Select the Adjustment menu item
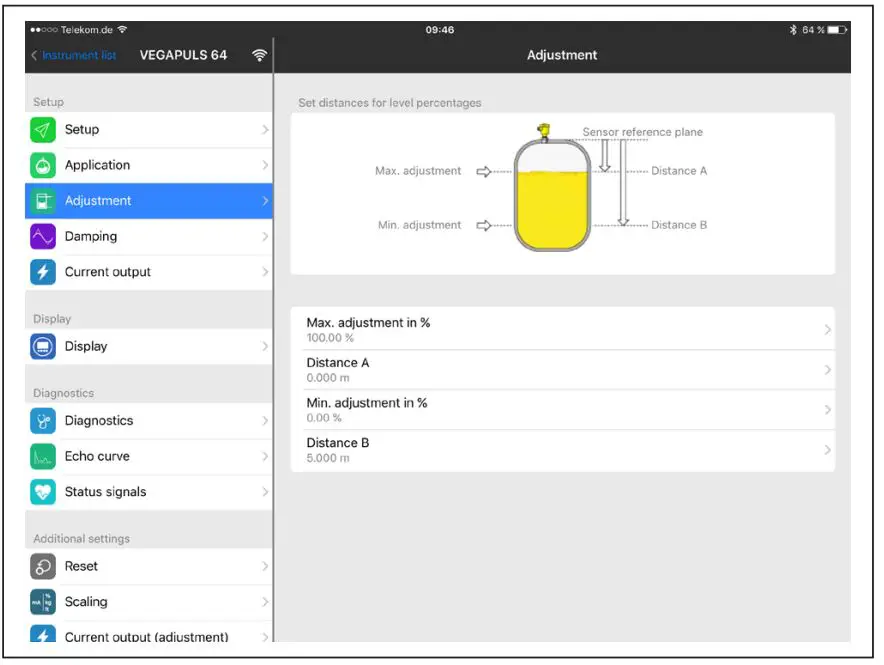The width and height of the screenshot is (884, 665). (x=149, y=201)
